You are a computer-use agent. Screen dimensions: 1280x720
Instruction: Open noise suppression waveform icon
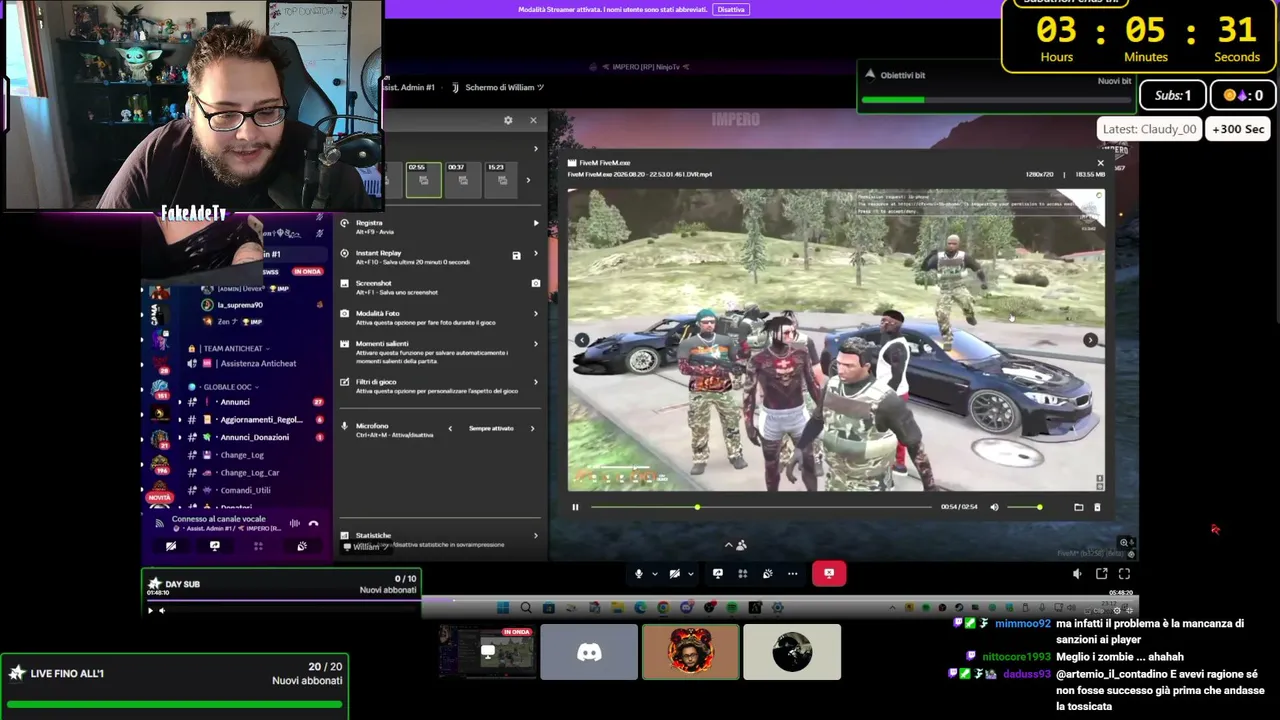pyautogui.click(x=294, y=523)
